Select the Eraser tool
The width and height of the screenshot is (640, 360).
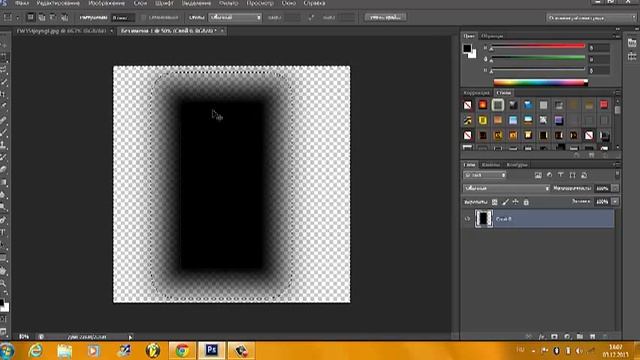pyautogui.click(x=4, y=170)
